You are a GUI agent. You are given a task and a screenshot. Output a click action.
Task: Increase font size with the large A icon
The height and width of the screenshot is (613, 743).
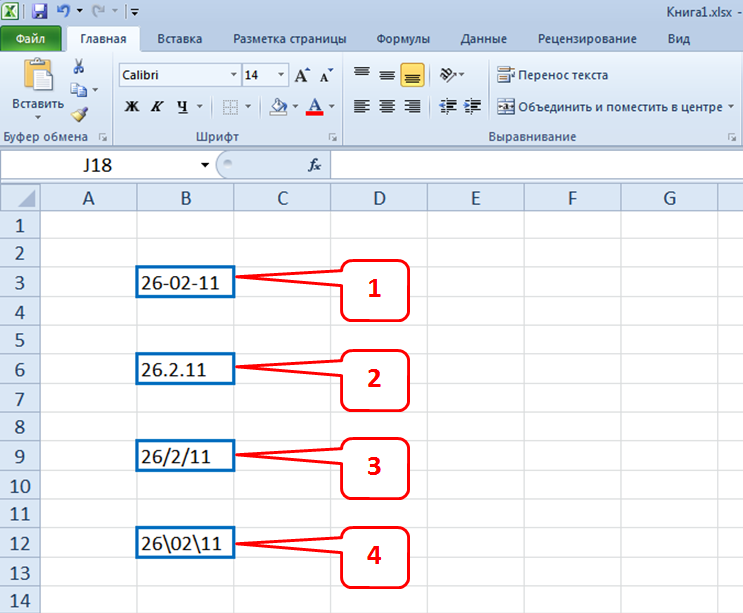point(302,75)
